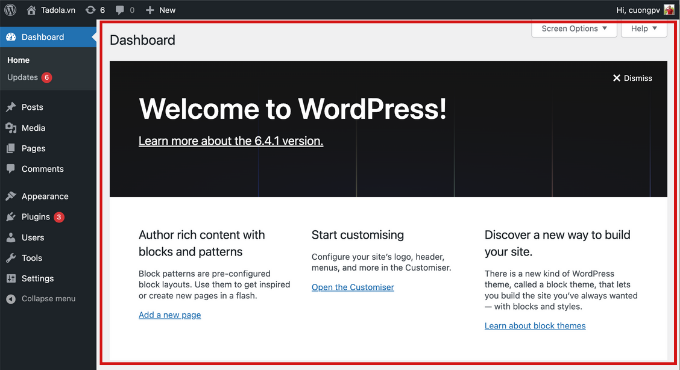
Task: Click the New label in admin bar
Action: pos(167,10)
